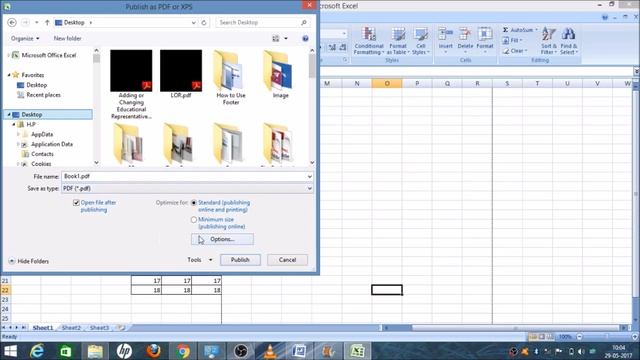640x360 pixels.
Task: Select the Contacts folder in tree
Action: 38,154
